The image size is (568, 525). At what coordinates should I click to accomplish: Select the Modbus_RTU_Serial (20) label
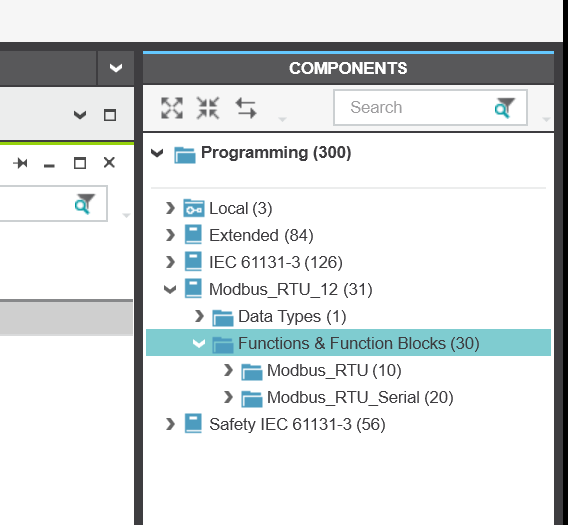point(360,397)
